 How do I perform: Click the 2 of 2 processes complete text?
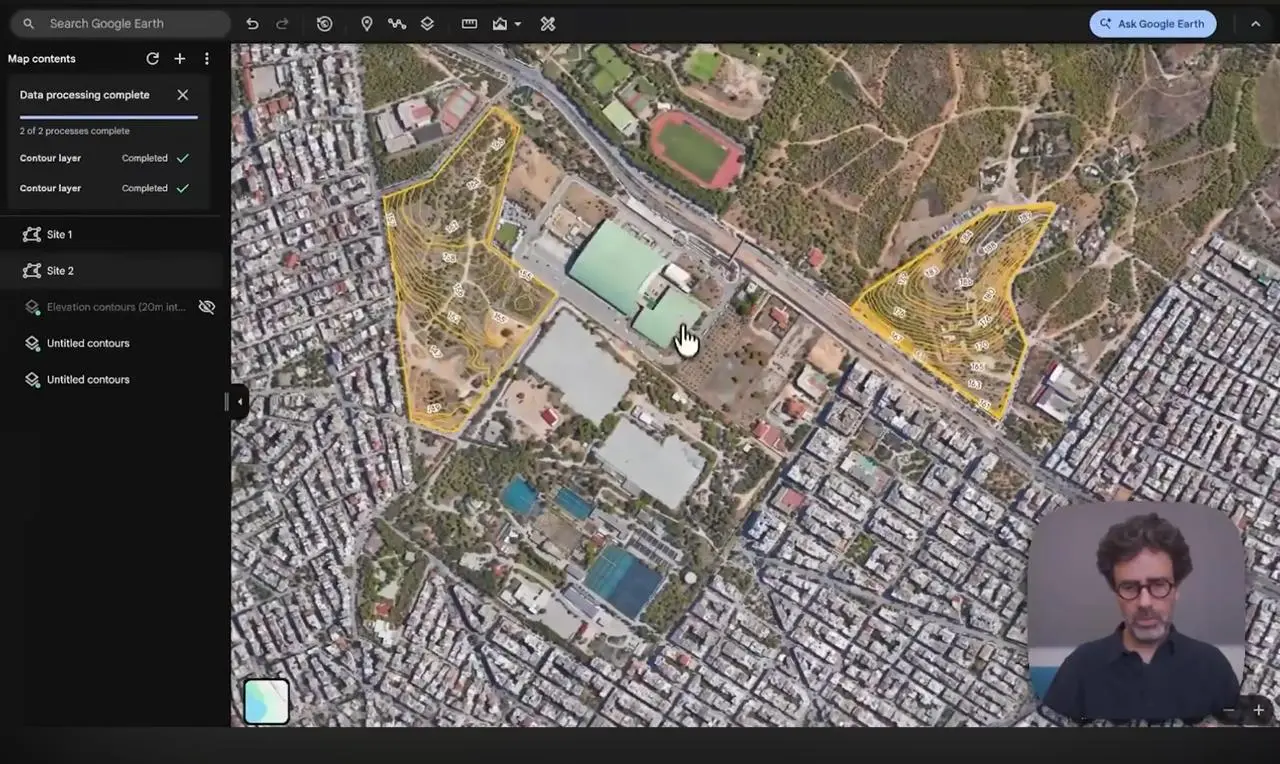pos(75,131)
